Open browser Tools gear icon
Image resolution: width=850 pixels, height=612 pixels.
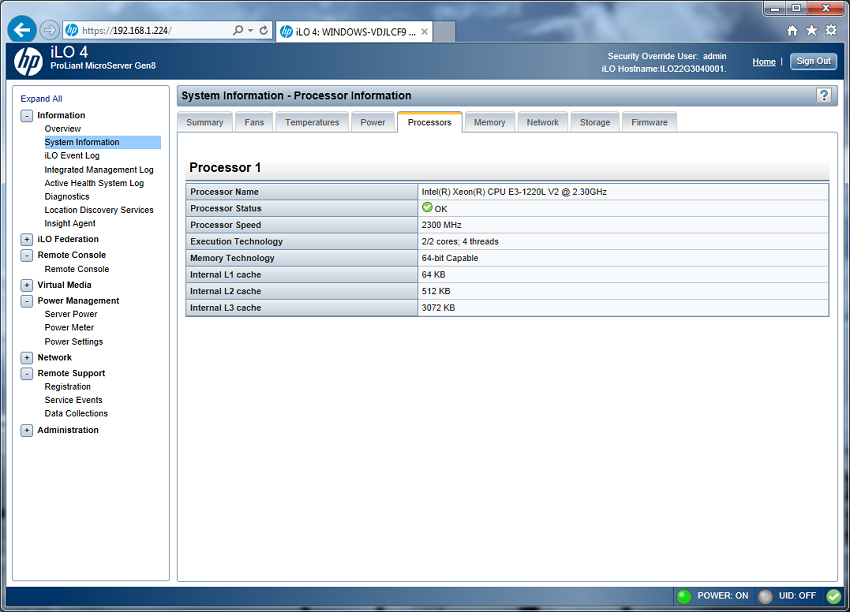(x=831, y=30)
